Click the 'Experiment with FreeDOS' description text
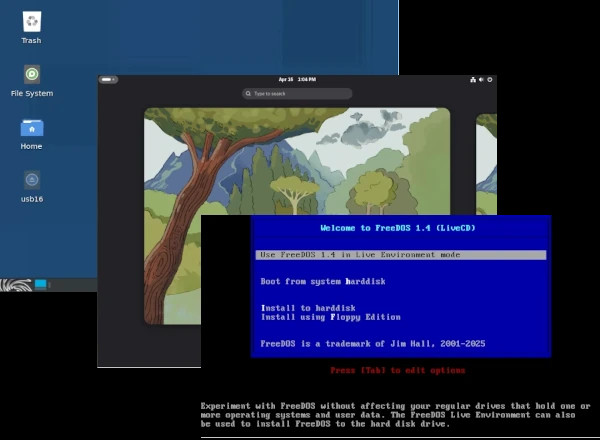The width and height of the screenshot is (600, 440). (x=395, y=415)
